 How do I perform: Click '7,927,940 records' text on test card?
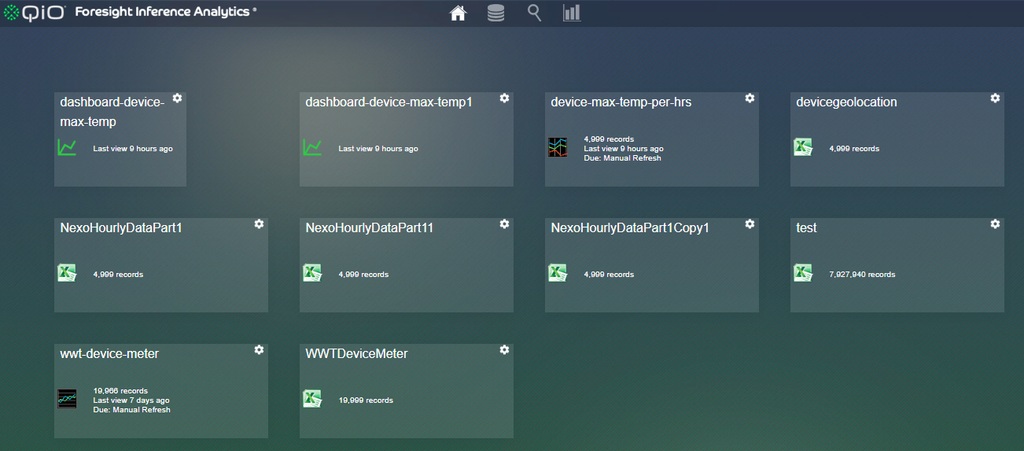(x=862, y=274)
